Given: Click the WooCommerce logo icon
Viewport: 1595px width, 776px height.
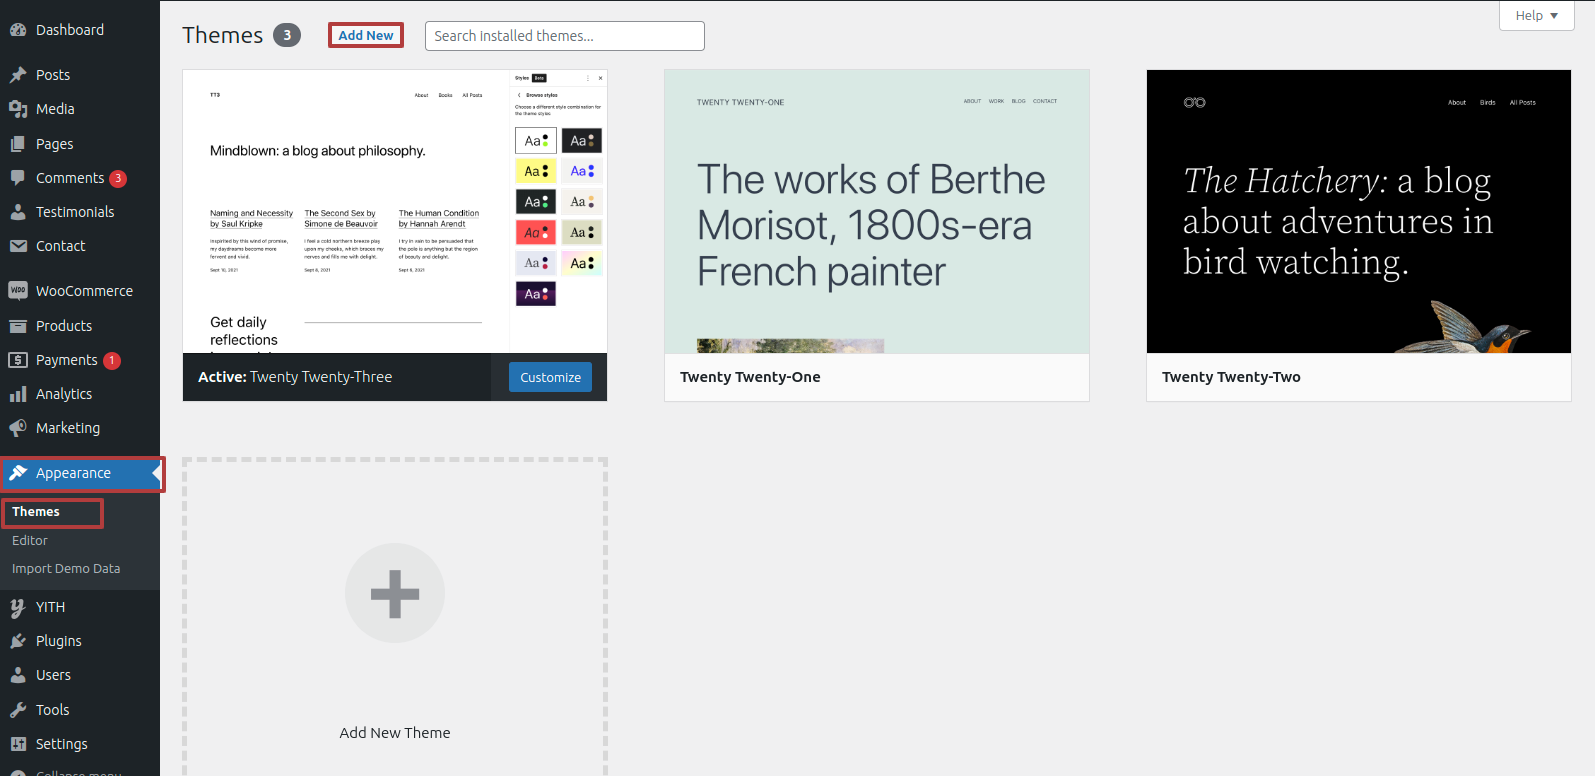Looking at the screenshot, I should (18, 291).
